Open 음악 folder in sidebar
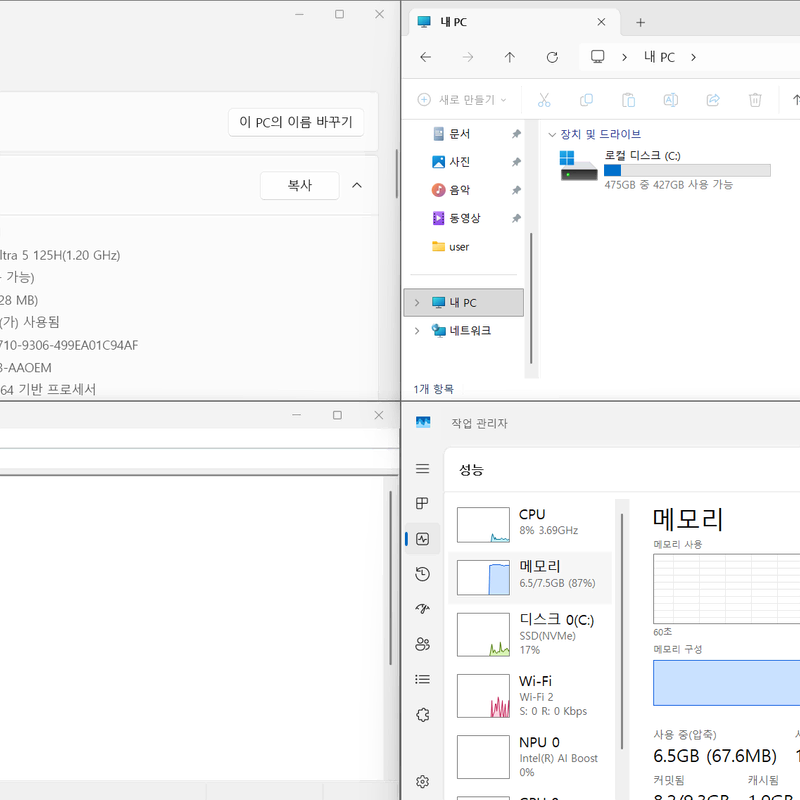 pyautogui.click(x=459, y=190)
